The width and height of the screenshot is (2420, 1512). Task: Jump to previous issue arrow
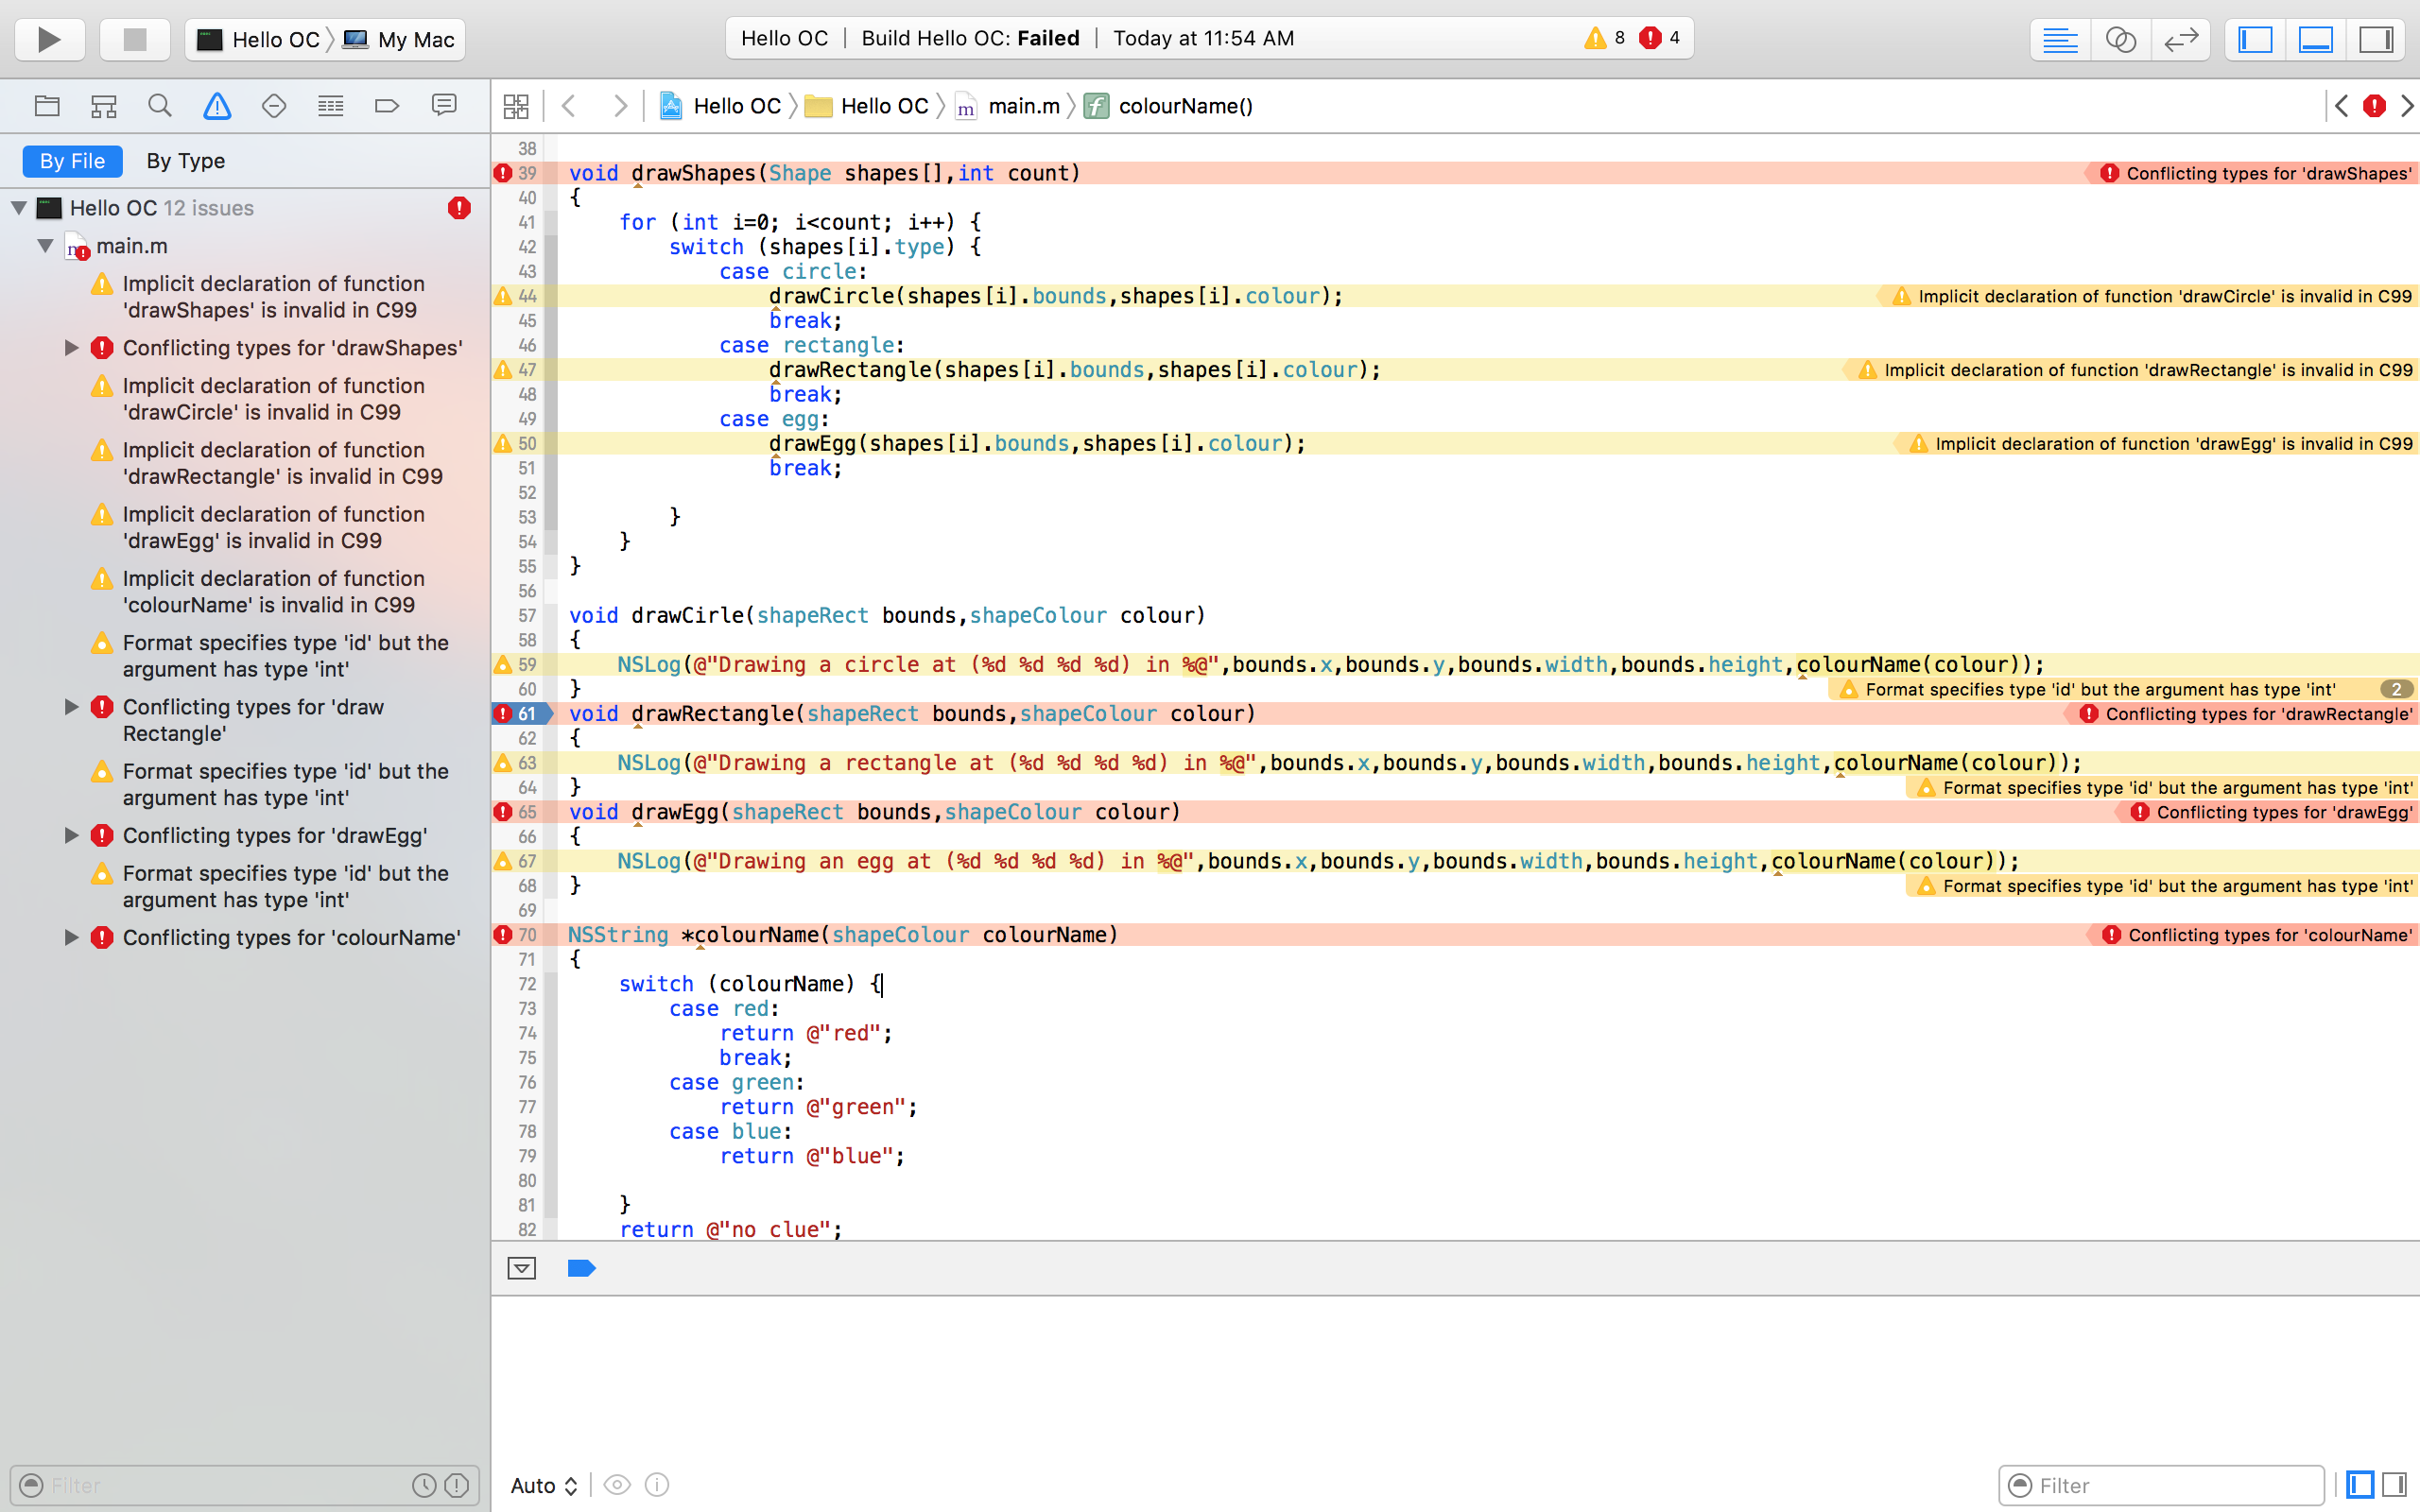[x=2341, y=106]
